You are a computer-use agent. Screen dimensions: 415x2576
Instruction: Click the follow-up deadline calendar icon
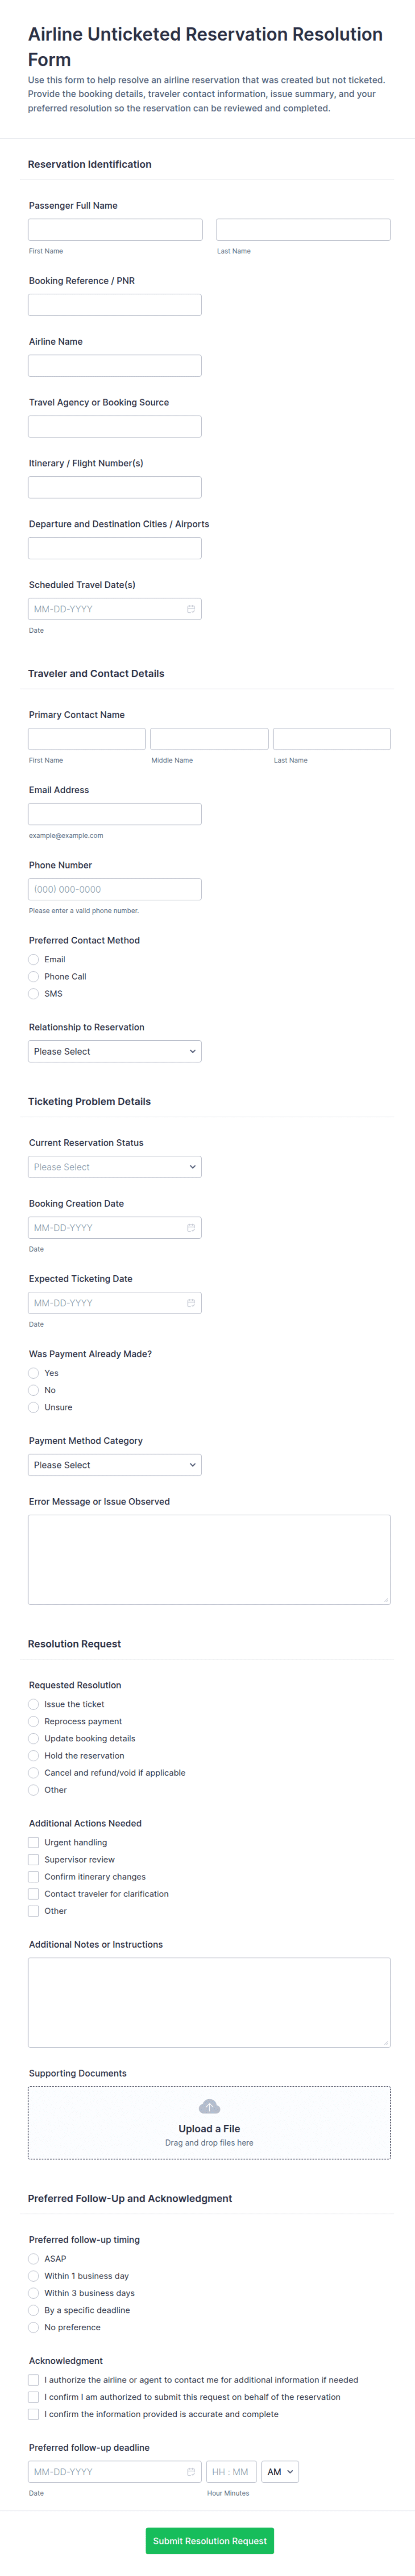point(191,2472)
